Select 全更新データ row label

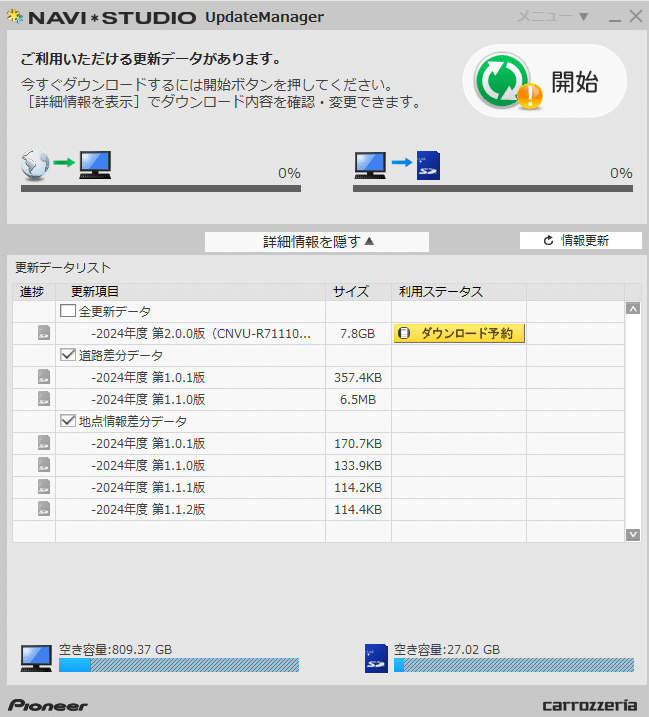click(115, 311)
